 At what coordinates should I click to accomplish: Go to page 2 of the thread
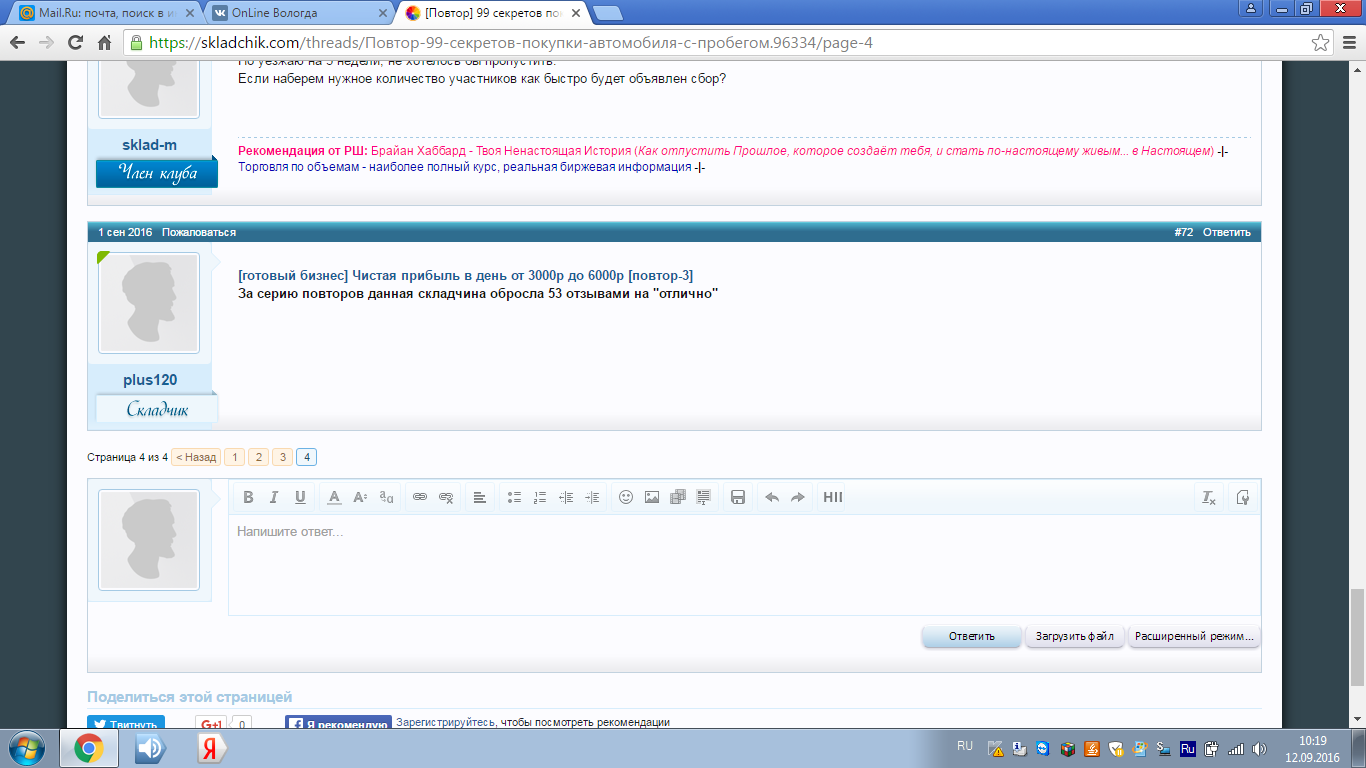pos(258,457)
